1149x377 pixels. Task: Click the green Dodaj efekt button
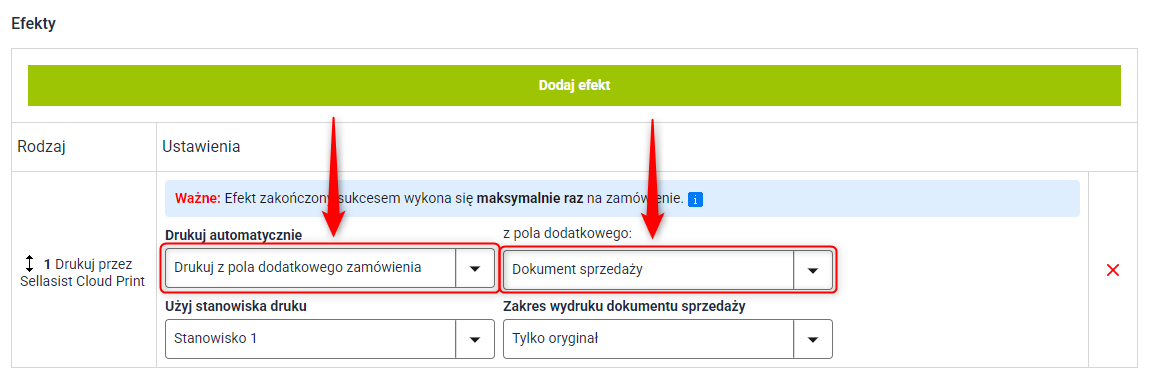tap(574, 85)
